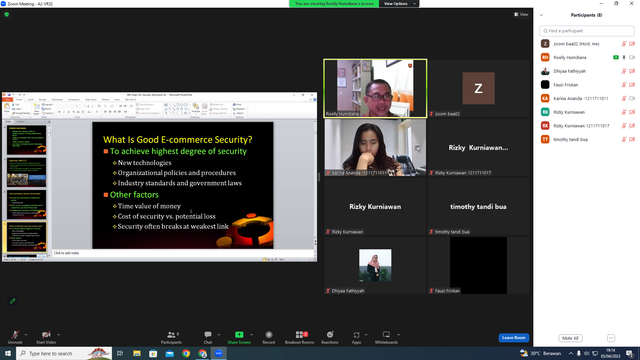The height and width of the screenshot is (360, 640).
Task: Click the File tab in shared PowerPoint
Action: (7, 100)
